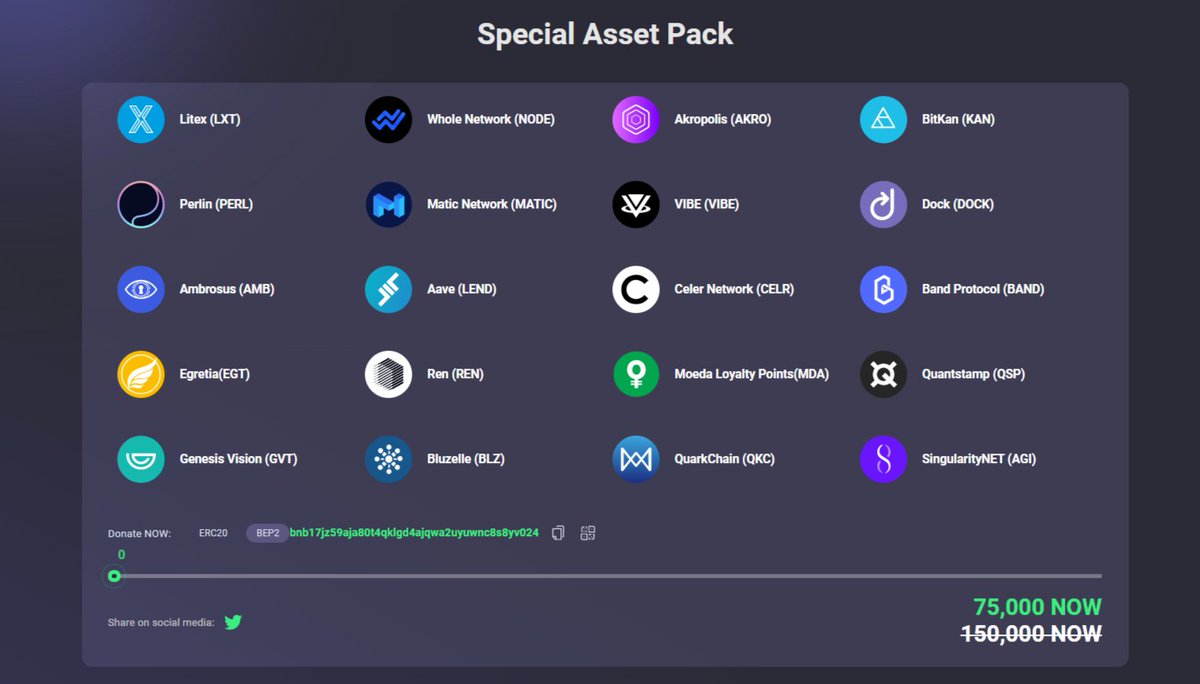1200x684 pixels.
Task: Click the Akropolis (AKRO) label
Action: 723,119
